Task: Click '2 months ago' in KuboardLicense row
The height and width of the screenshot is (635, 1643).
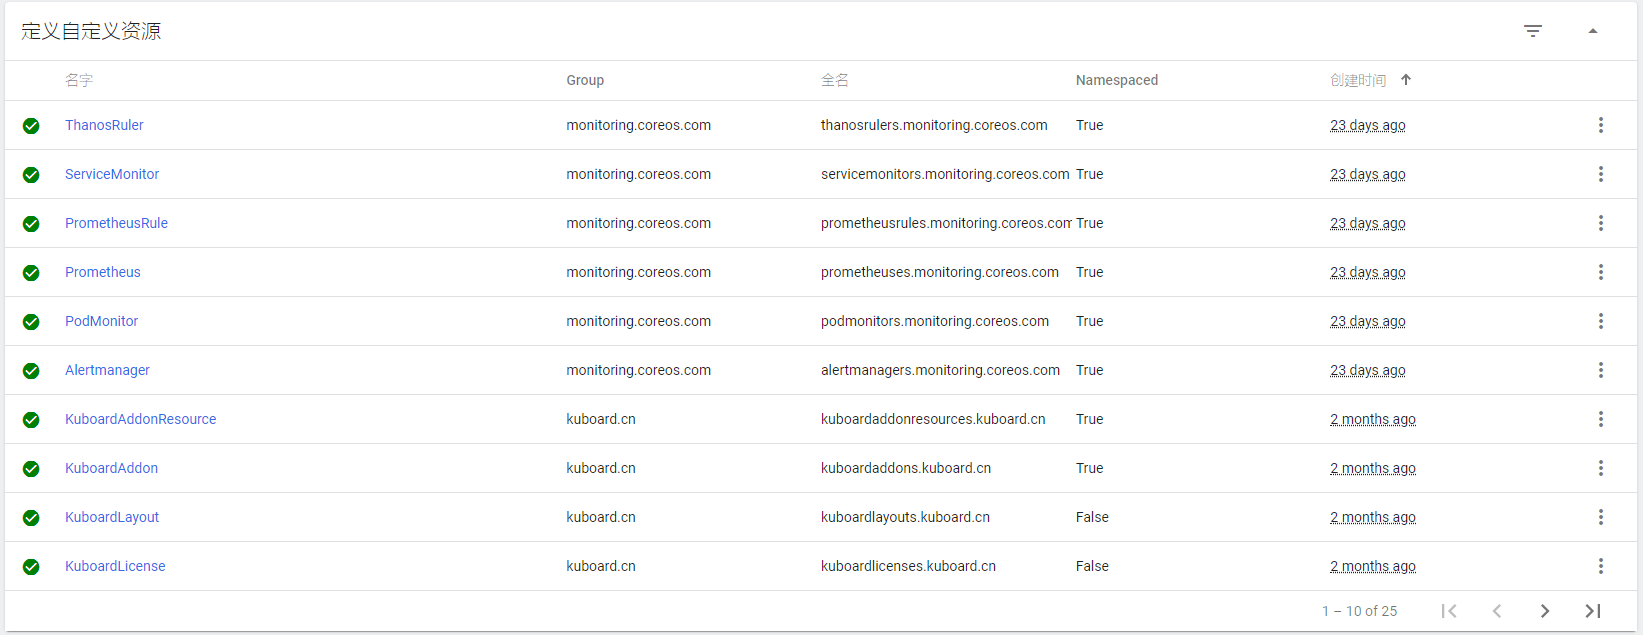Action: coord(1373,566)
